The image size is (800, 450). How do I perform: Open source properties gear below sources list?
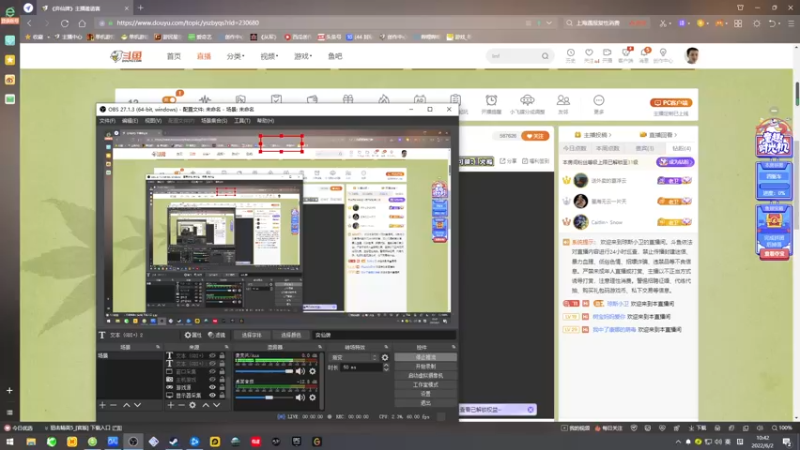(192, 405)
